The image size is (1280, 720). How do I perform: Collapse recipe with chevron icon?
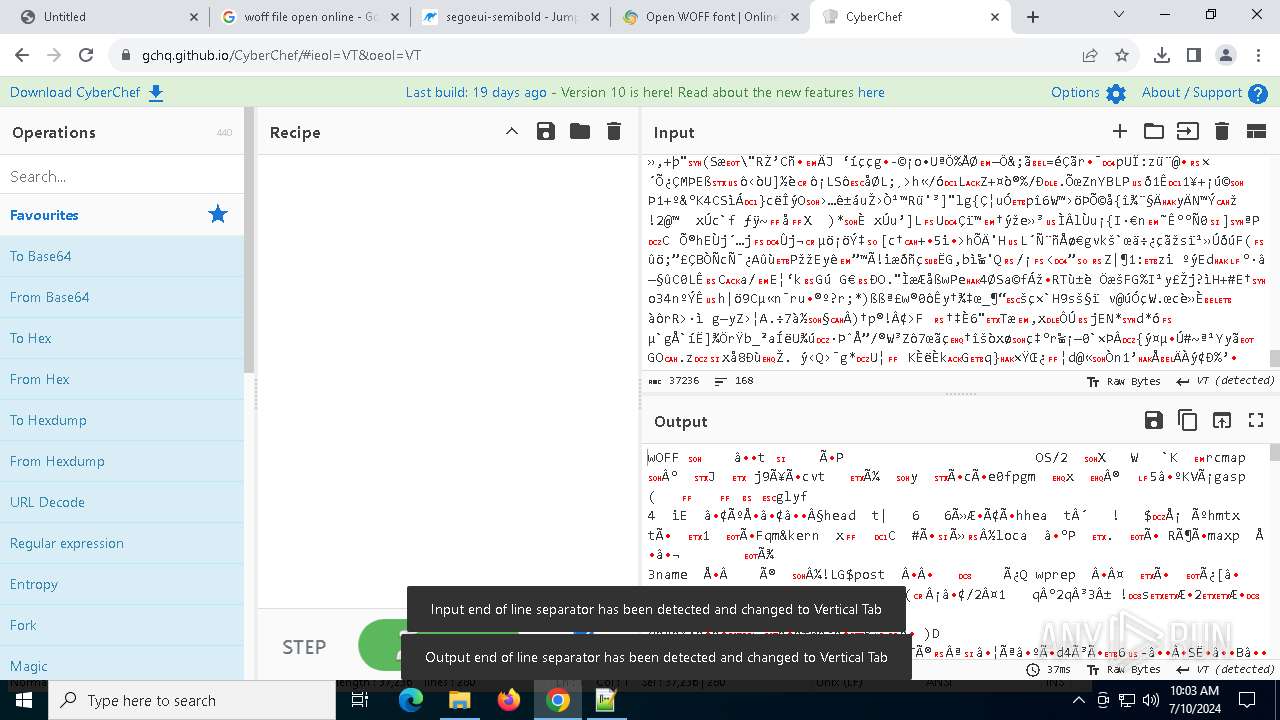(x=511, y=131)
